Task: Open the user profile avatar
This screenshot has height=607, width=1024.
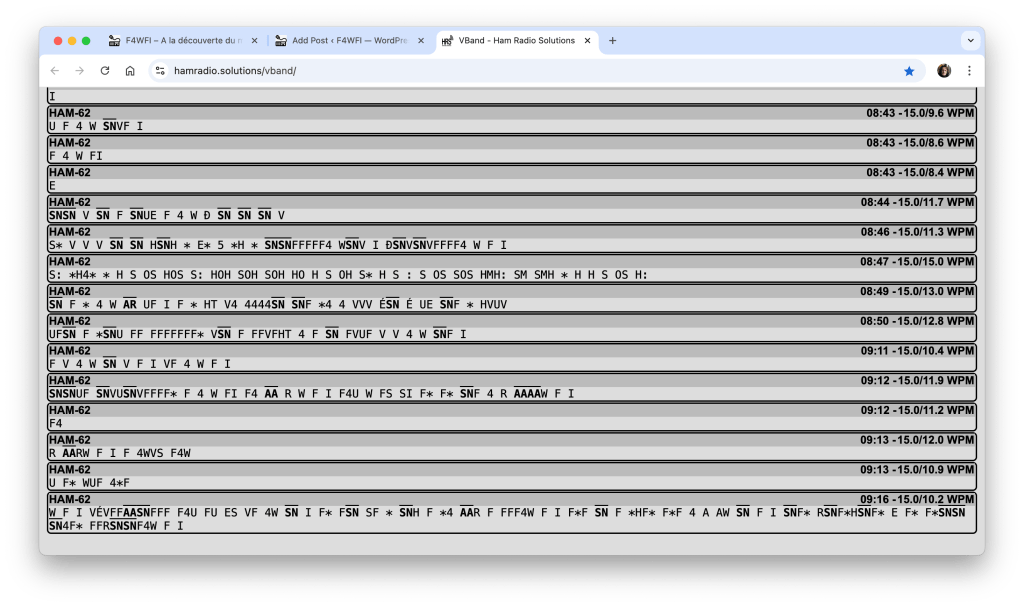Action: 944,71
